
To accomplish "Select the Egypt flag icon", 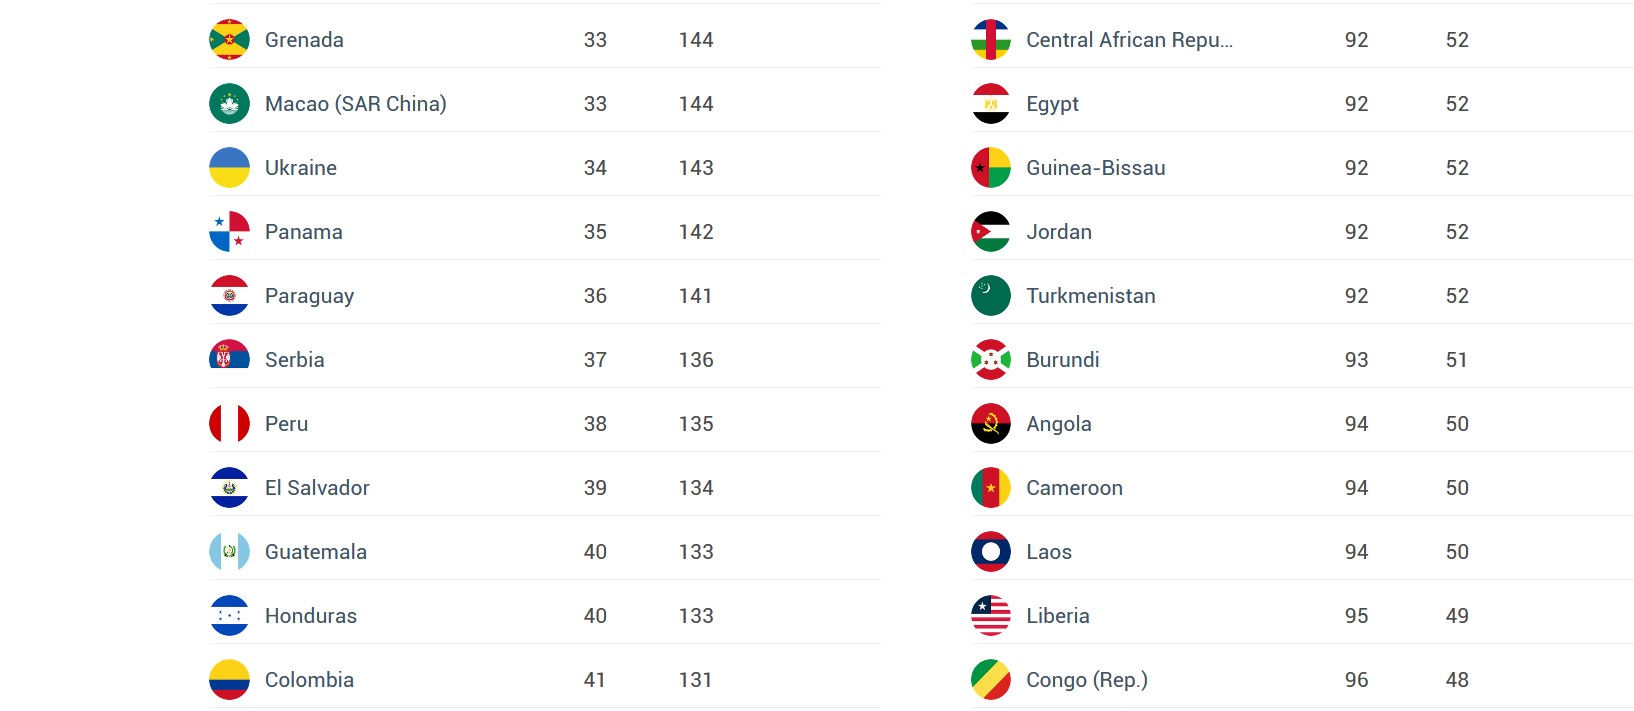I will [x=990, y=104].
